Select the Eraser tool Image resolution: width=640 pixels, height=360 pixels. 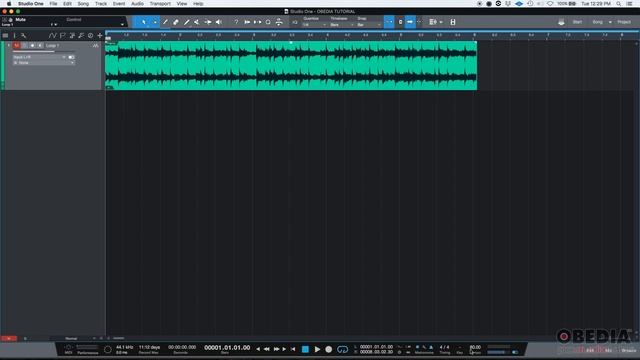pyautogui.click(x=176, y=22)
